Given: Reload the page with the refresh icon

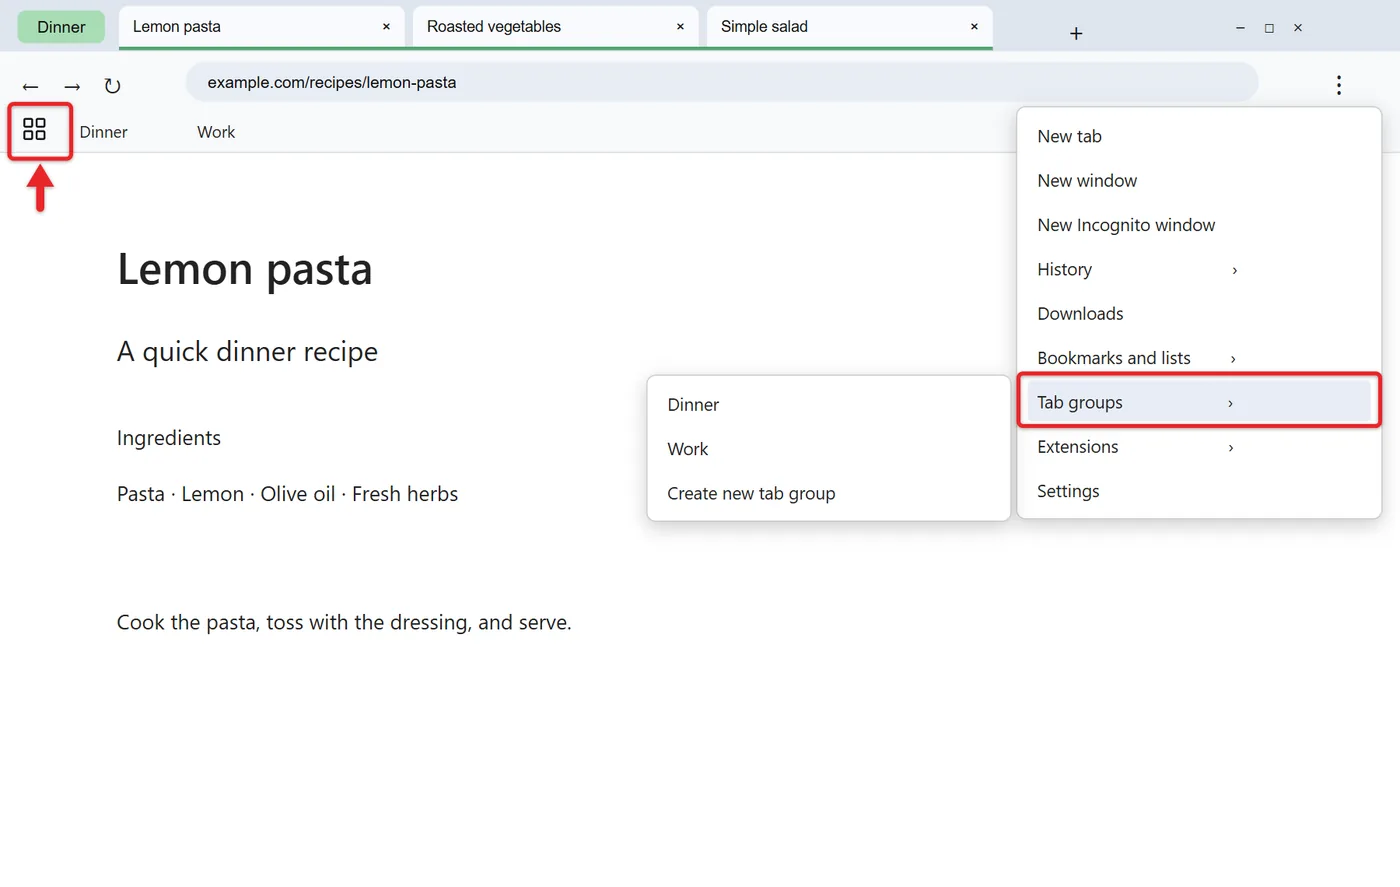Looking at the screenshot, I should [x=112, y=86].
